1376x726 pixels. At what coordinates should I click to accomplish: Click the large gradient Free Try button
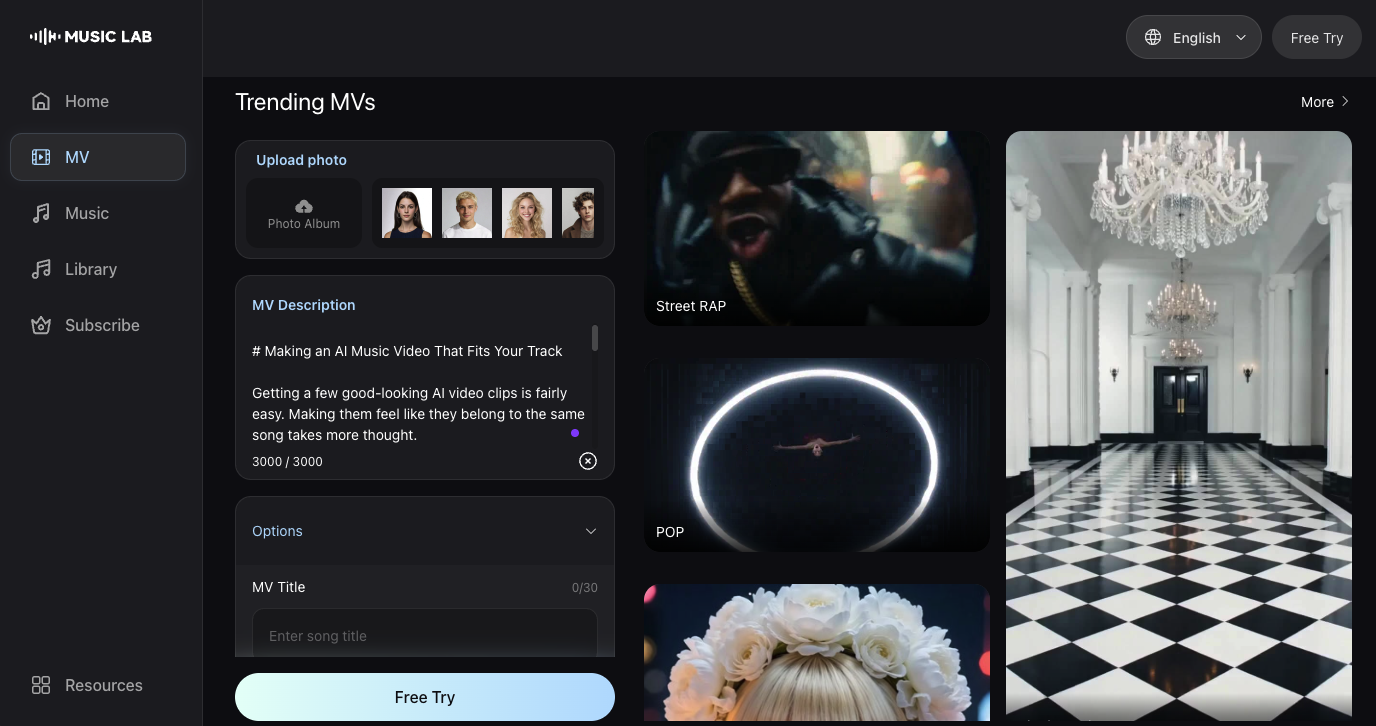[425, 697]
